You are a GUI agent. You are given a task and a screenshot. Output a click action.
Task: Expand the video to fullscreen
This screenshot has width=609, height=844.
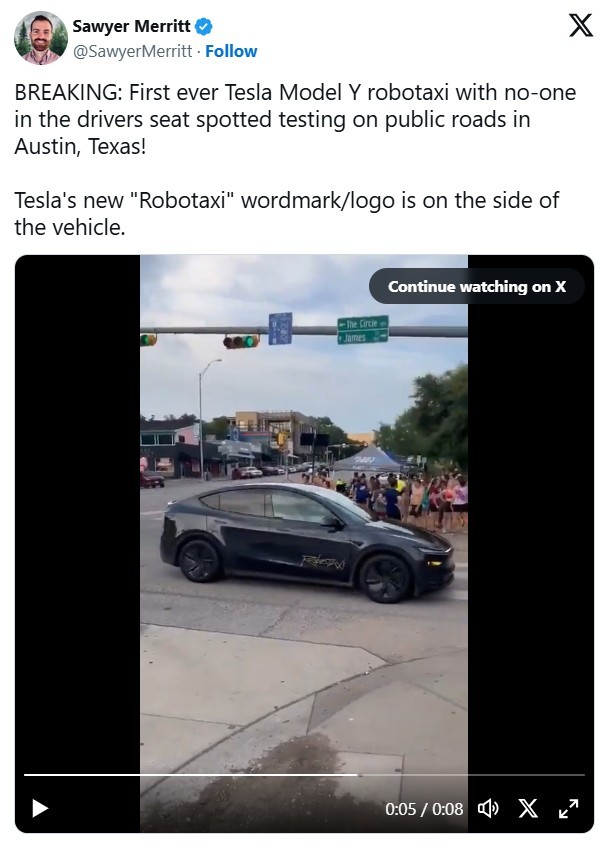[568, 808]
